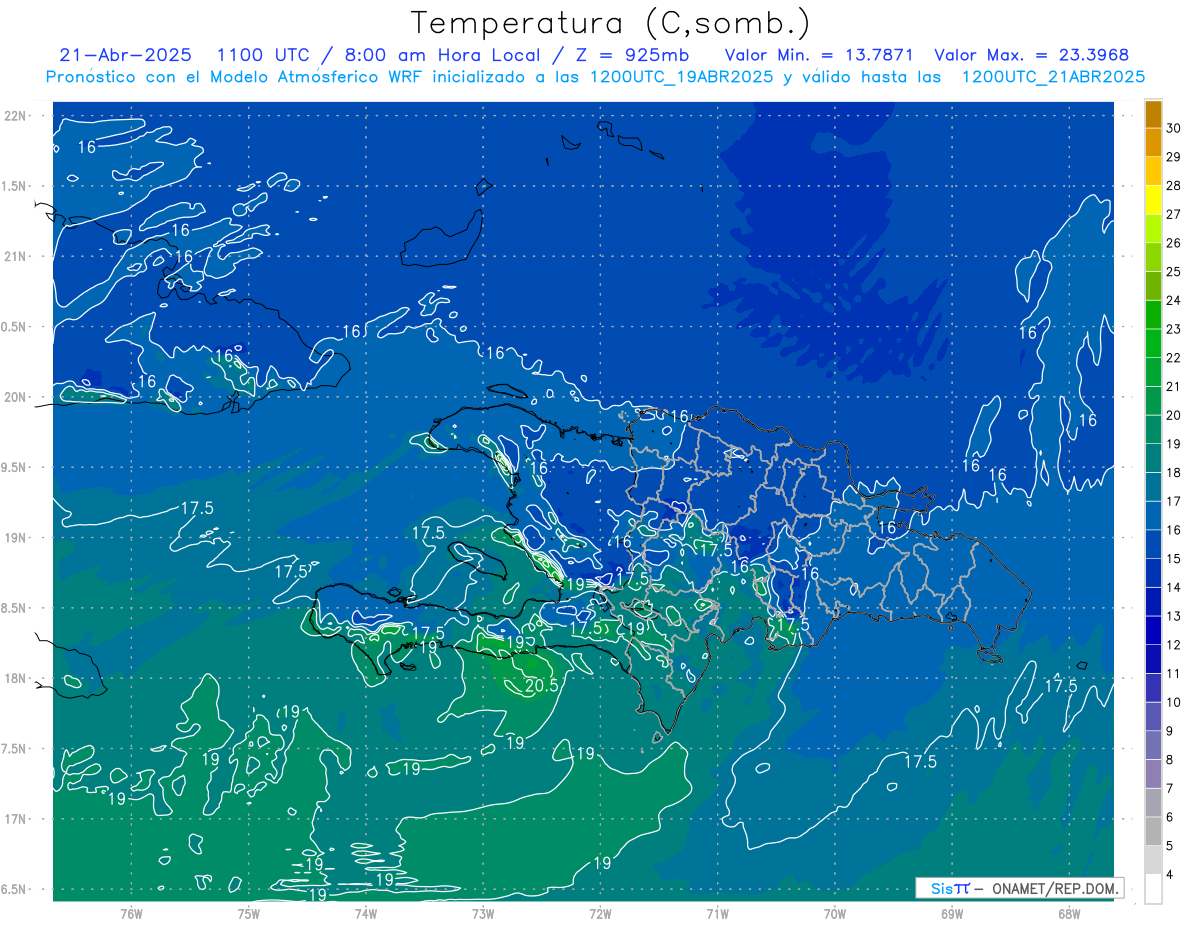Click the date "21-Abr-2025" in the header
1200x927 pixels.
coord(125,55)
